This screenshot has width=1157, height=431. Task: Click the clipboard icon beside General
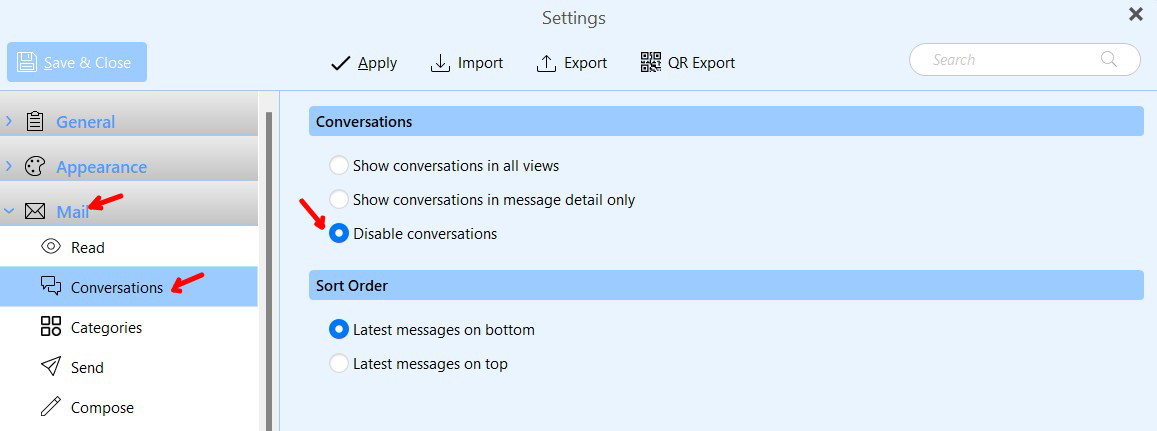[x=35, y=122]
